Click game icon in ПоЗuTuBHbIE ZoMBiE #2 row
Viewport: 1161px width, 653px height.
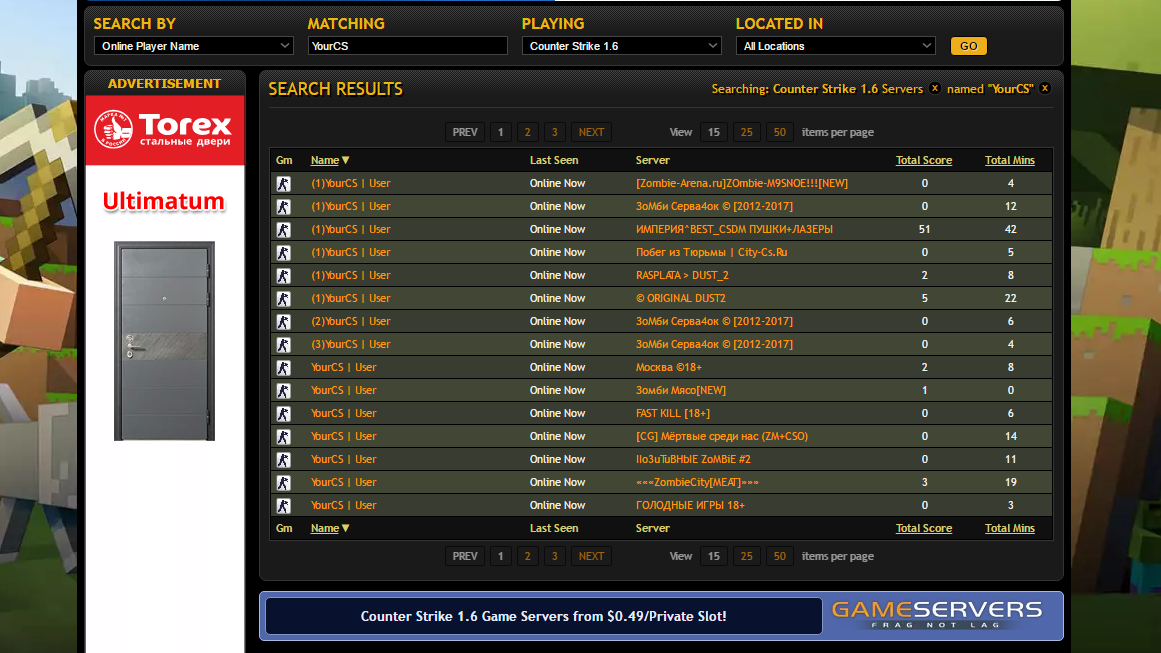point(284,459)
